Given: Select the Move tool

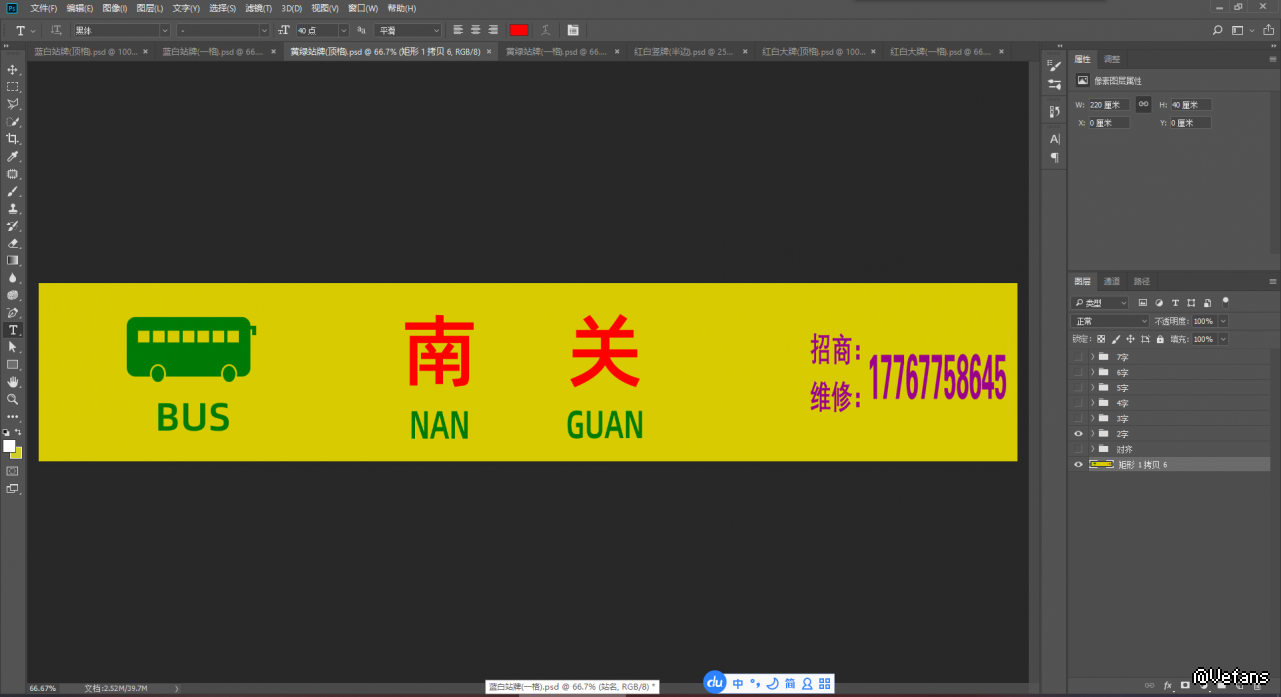Looking at the screenshot, I should [x=13, y=70].
